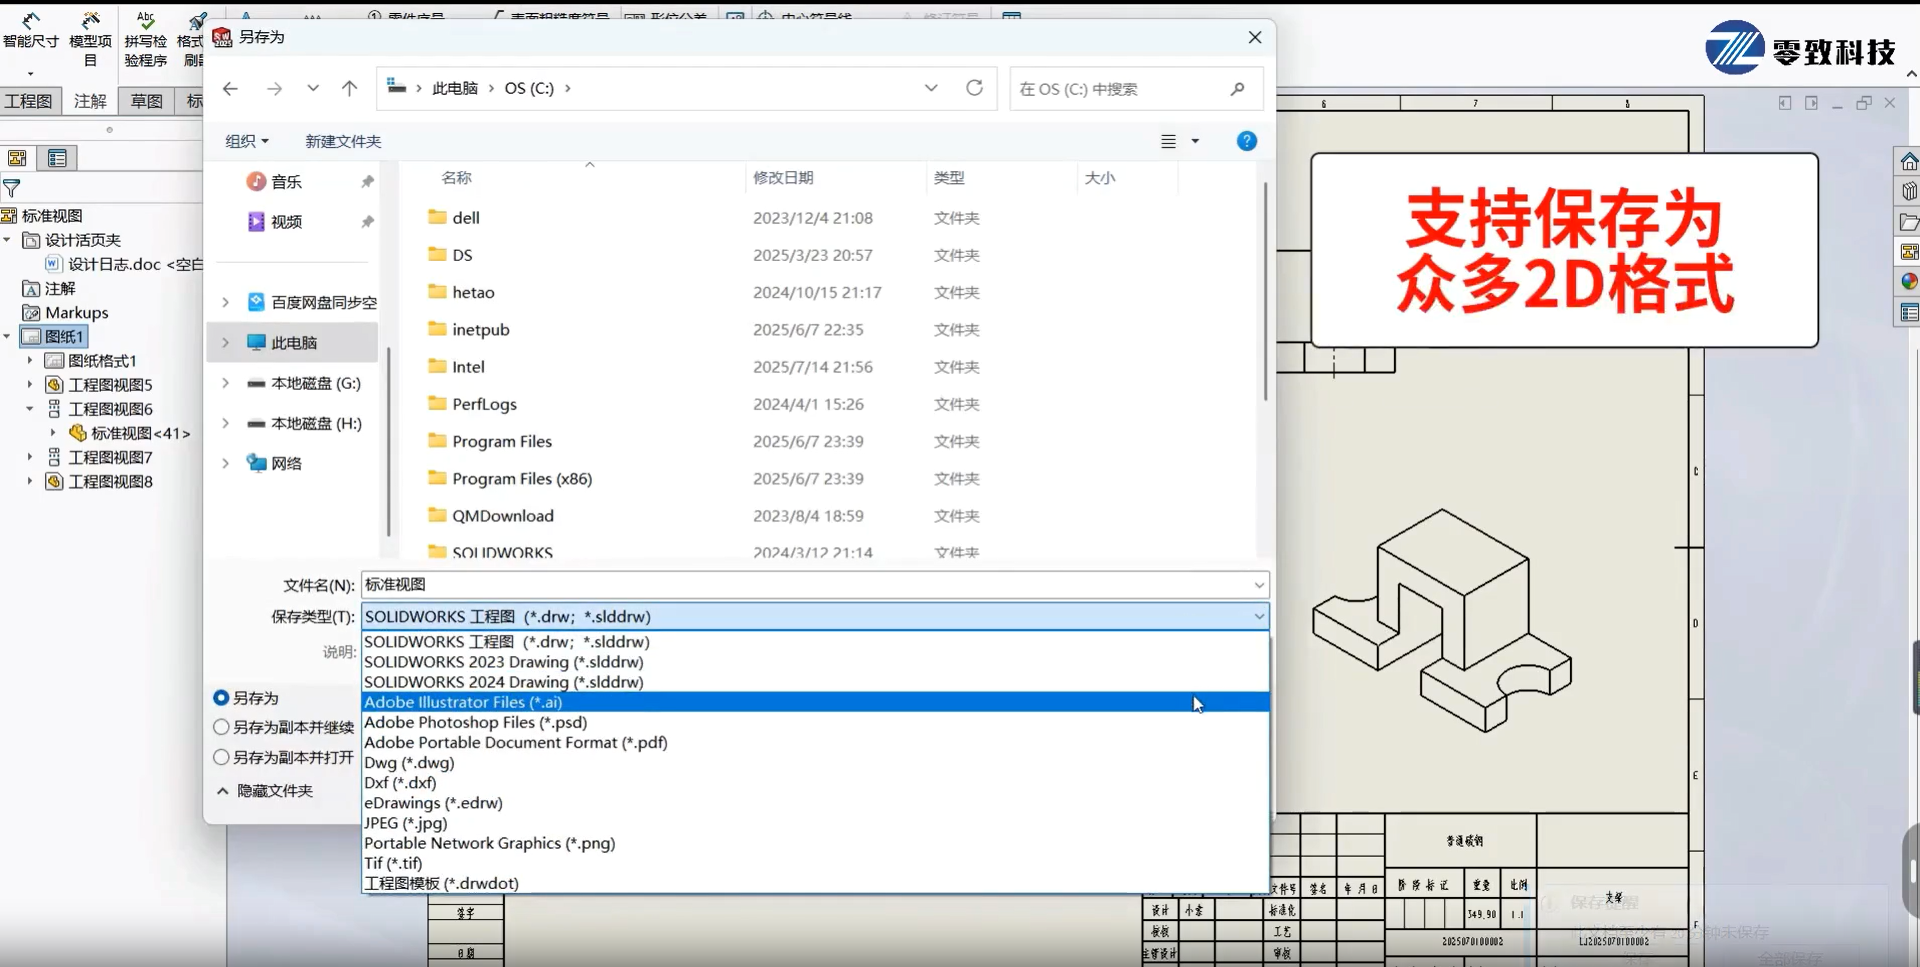Open the FeatureManager design tree tab
The height and width of the screenshot is (967, 1920).
coord(17,158)
